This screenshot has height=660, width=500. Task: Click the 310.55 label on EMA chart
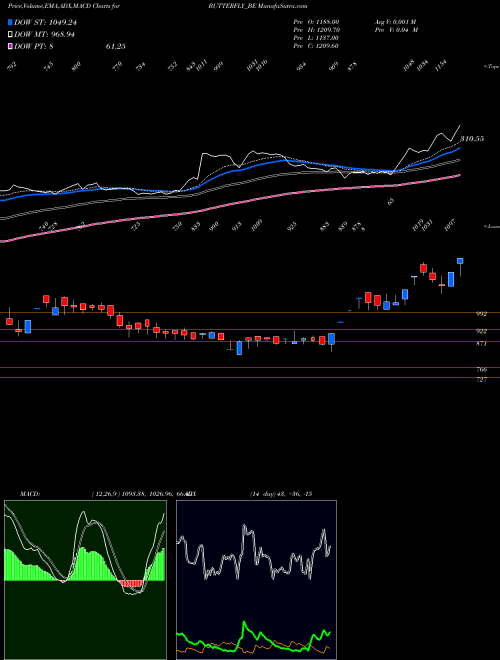click(x=471, y=138)
